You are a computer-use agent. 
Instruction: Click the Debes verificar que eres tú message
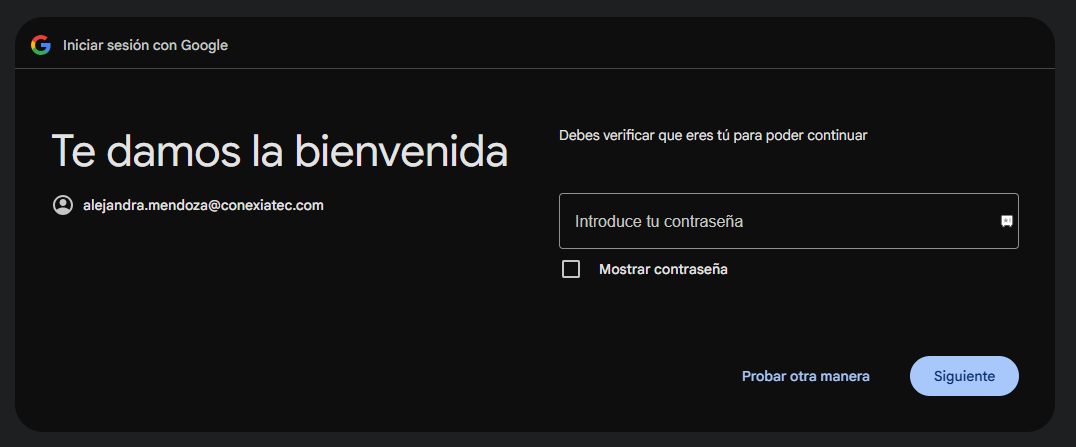(x=713, y=135)
